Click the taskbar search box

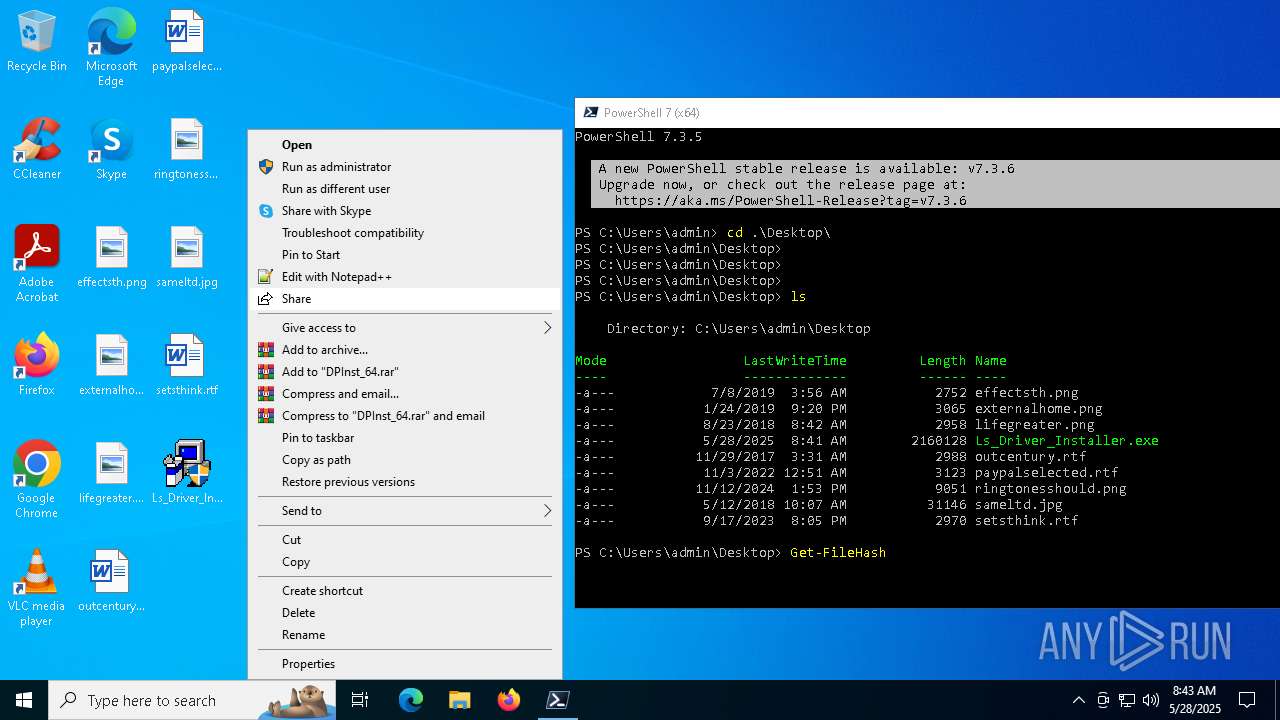pyautogui.click(x=192, y=700)
